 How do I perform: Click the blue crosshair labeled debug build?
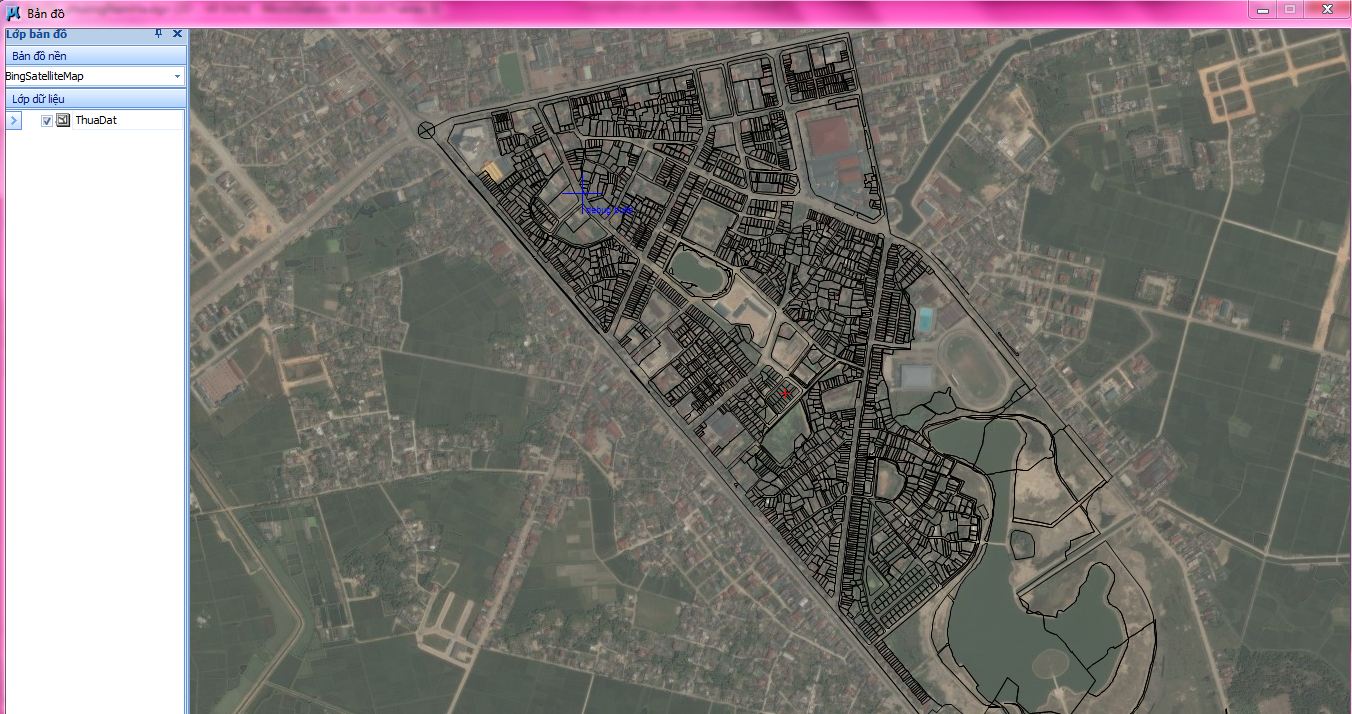point(582,195)
